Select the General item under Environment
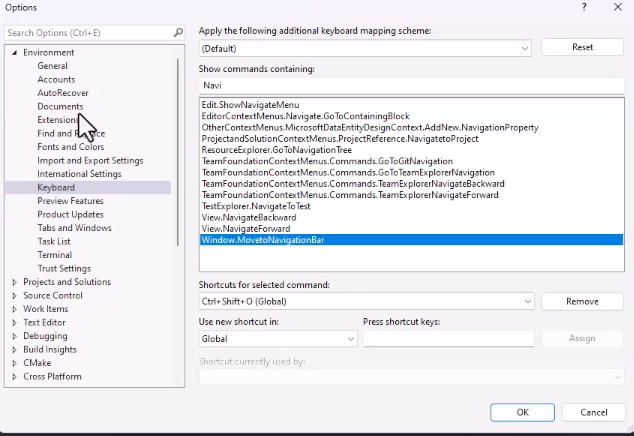Image resolution: width=634 pixels, height=436 pixels. click(52, 66)
